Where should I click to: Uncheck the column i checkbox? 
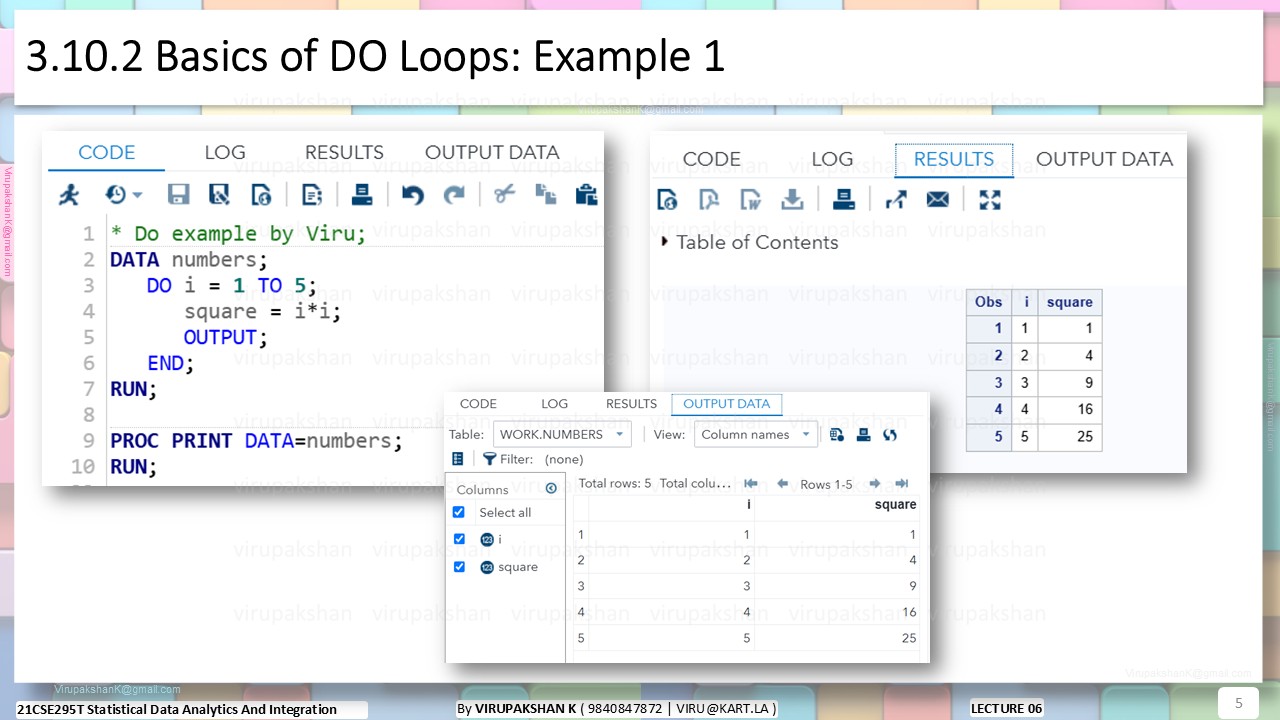[x=459, y=539]
